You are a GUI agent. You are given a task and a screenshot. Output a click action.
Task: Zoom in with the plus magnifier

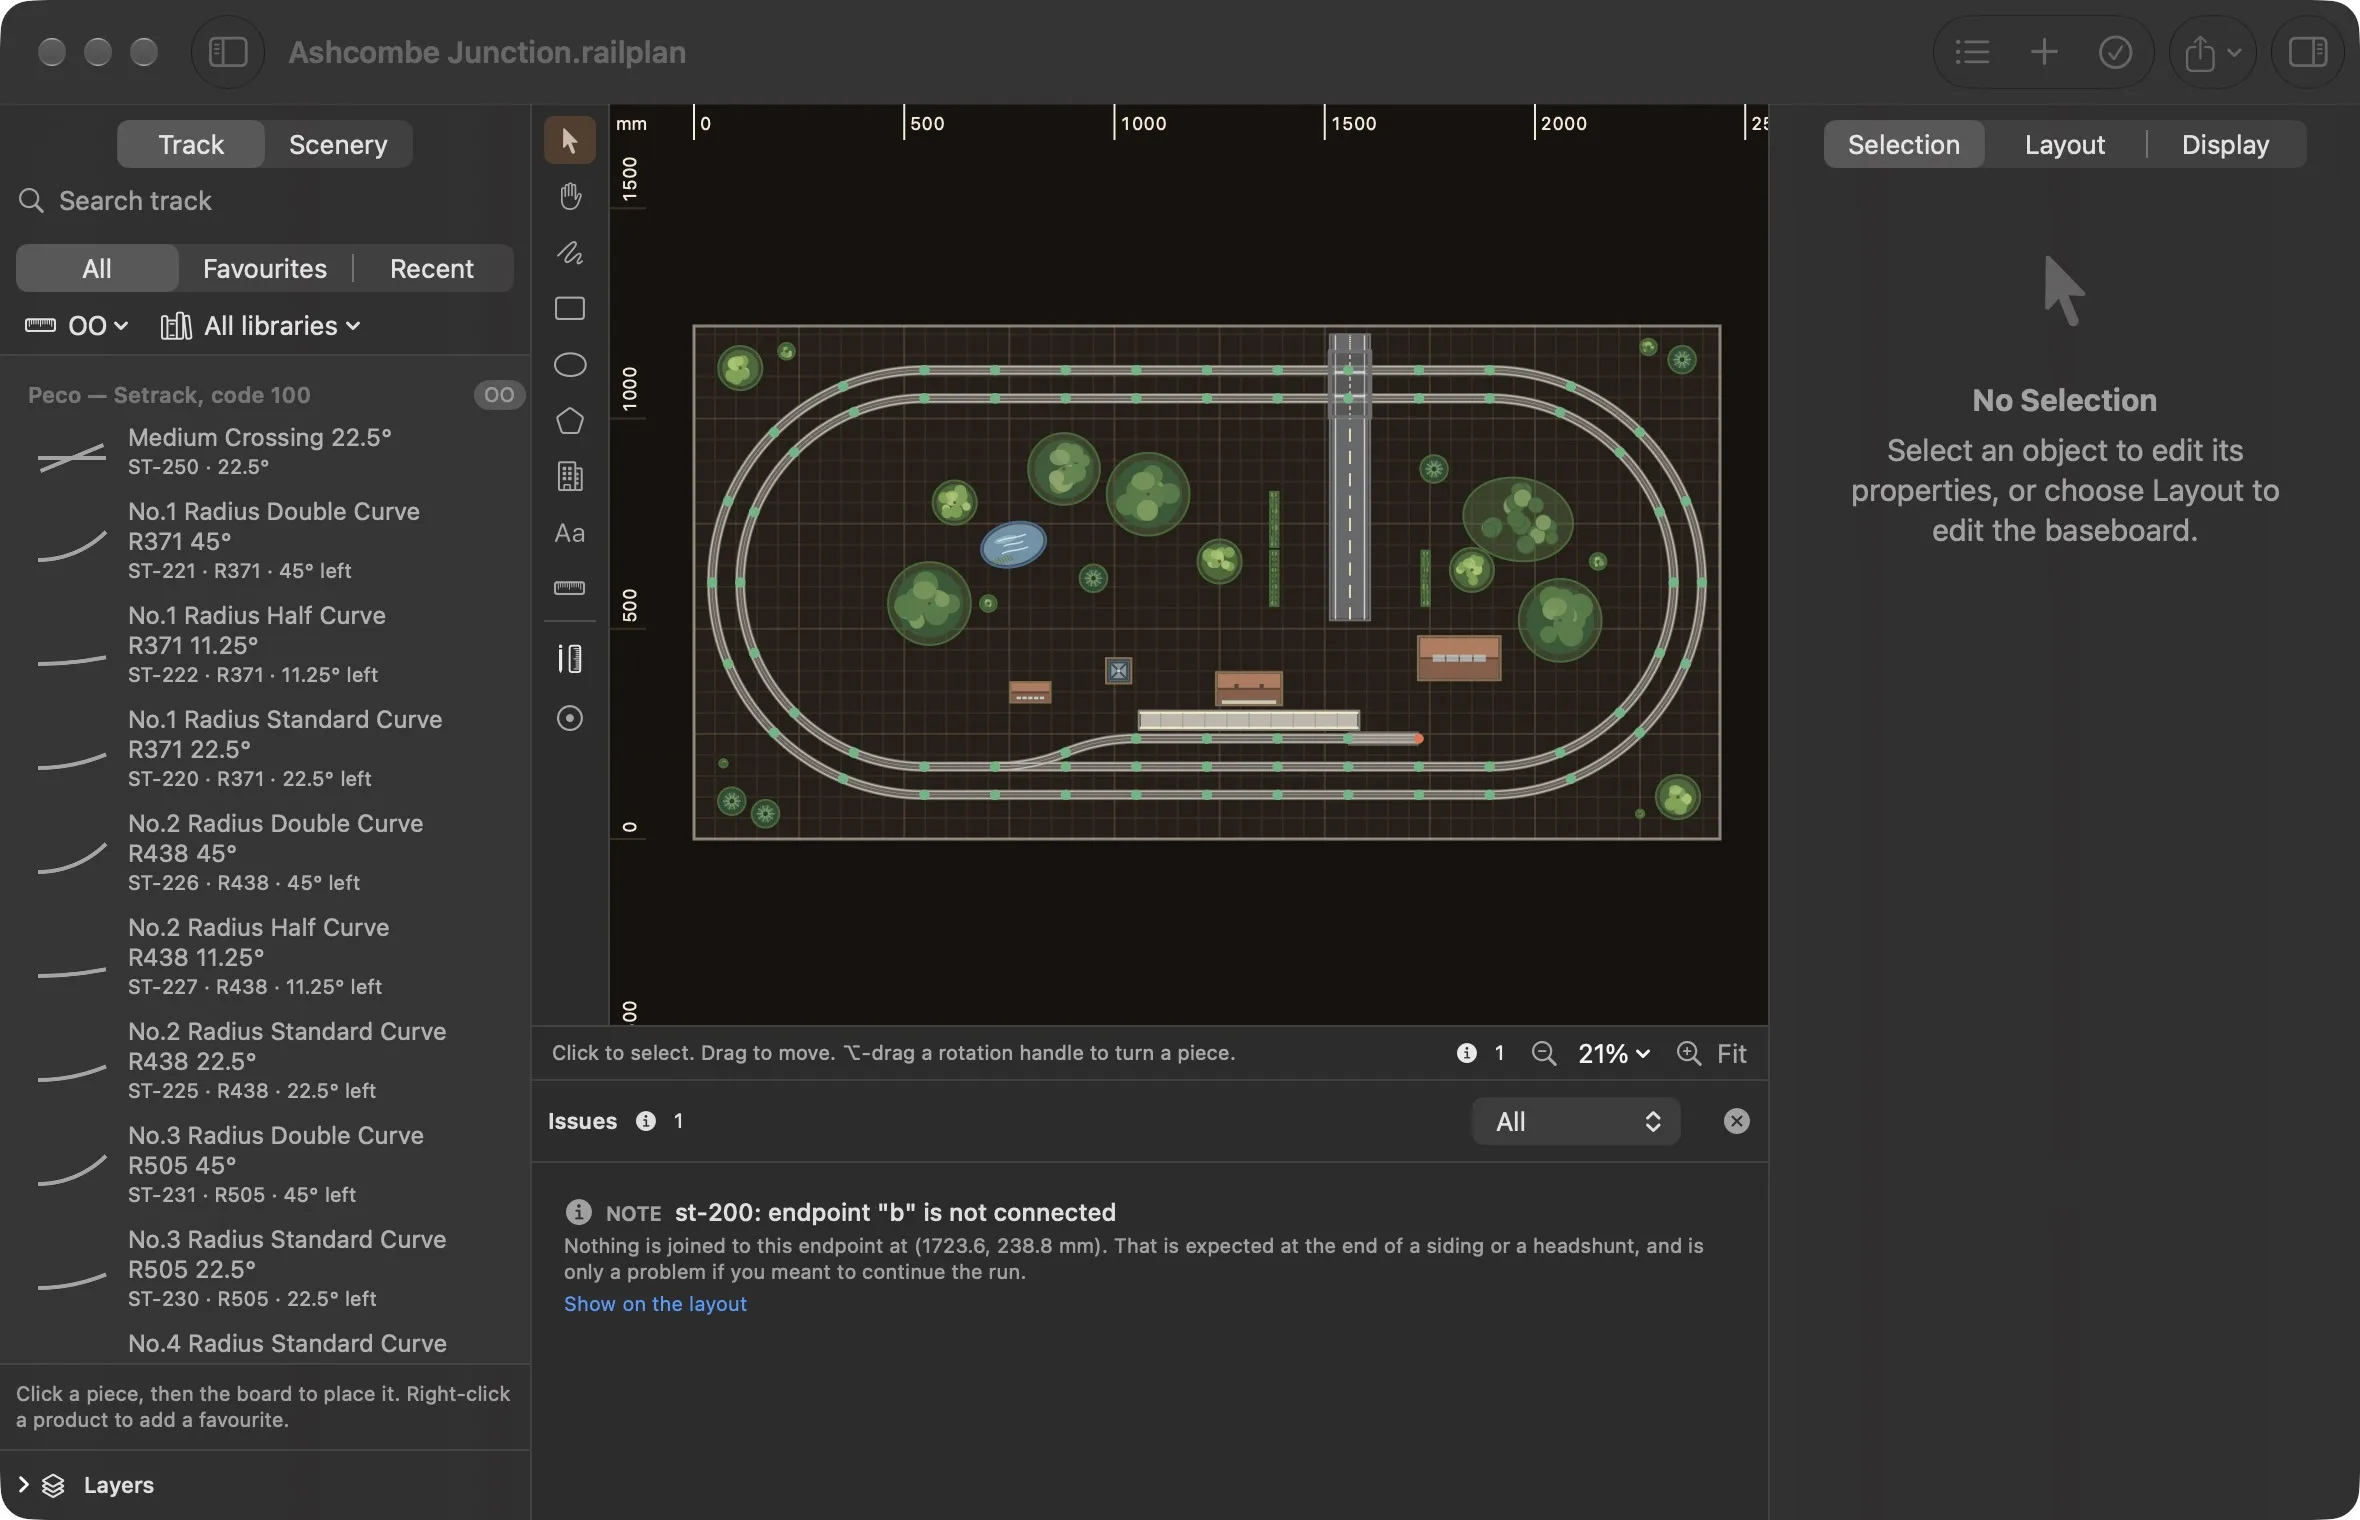point(1688,1053)
